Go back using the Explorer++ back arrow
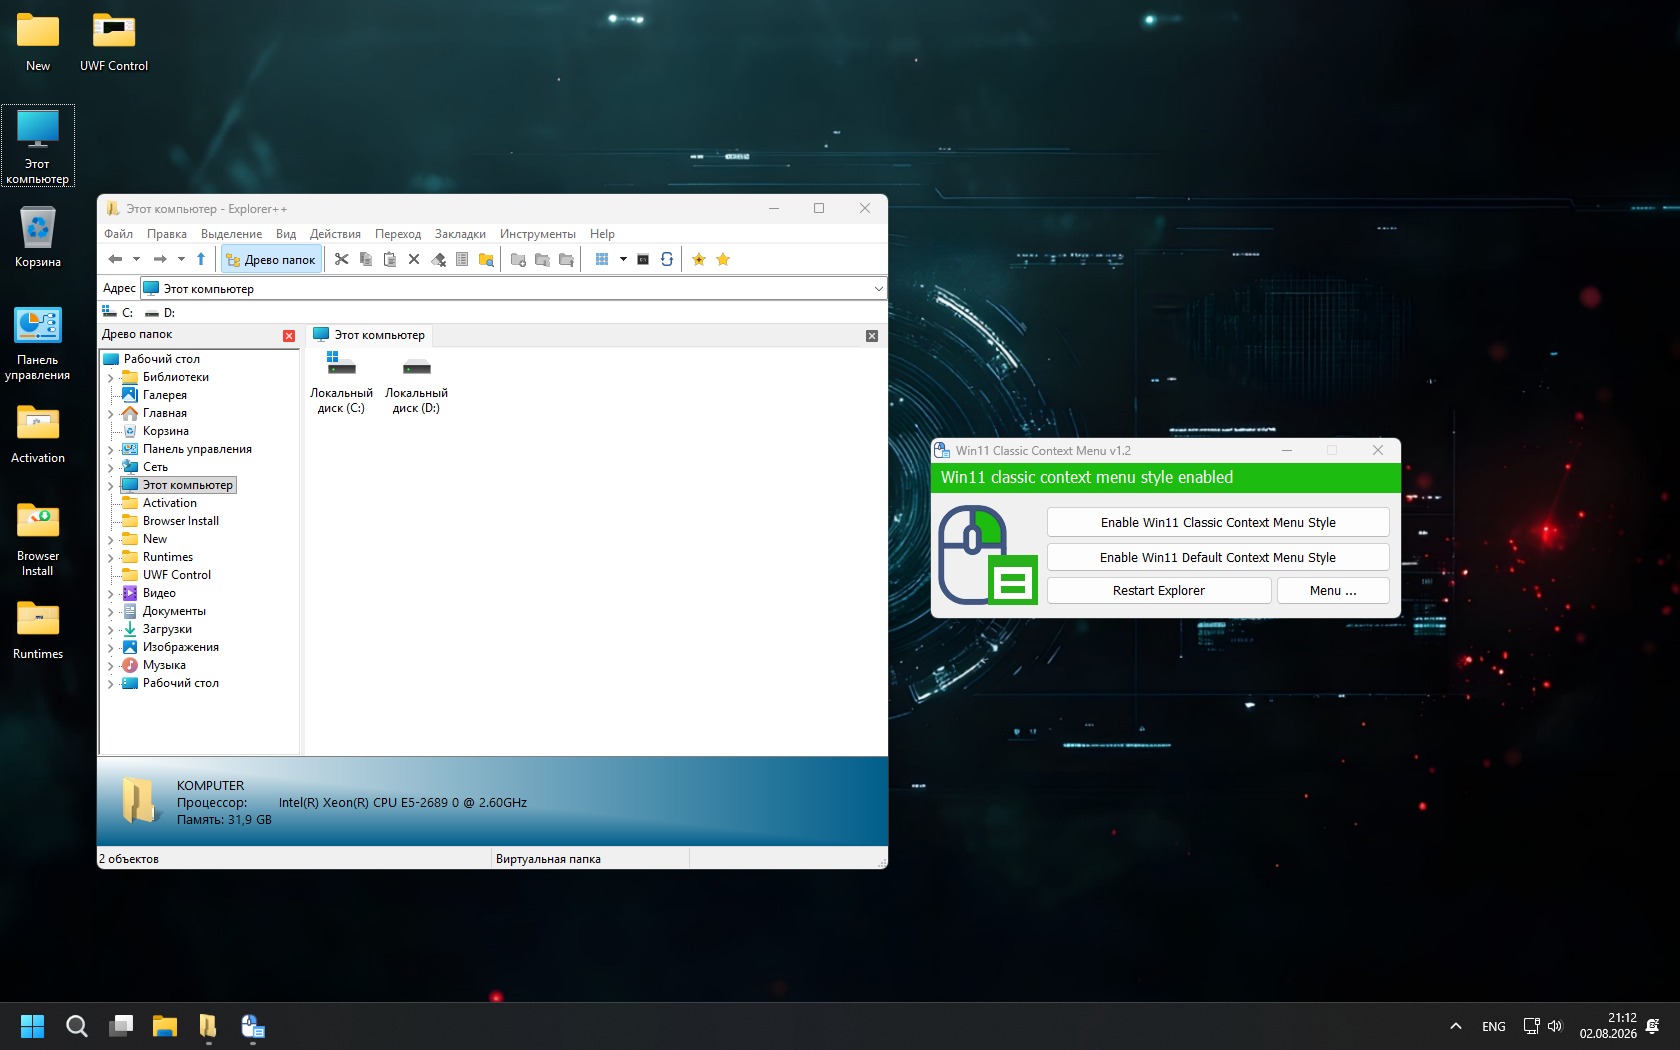This screenshot has width=1680, height=1050. click(115, 259)
